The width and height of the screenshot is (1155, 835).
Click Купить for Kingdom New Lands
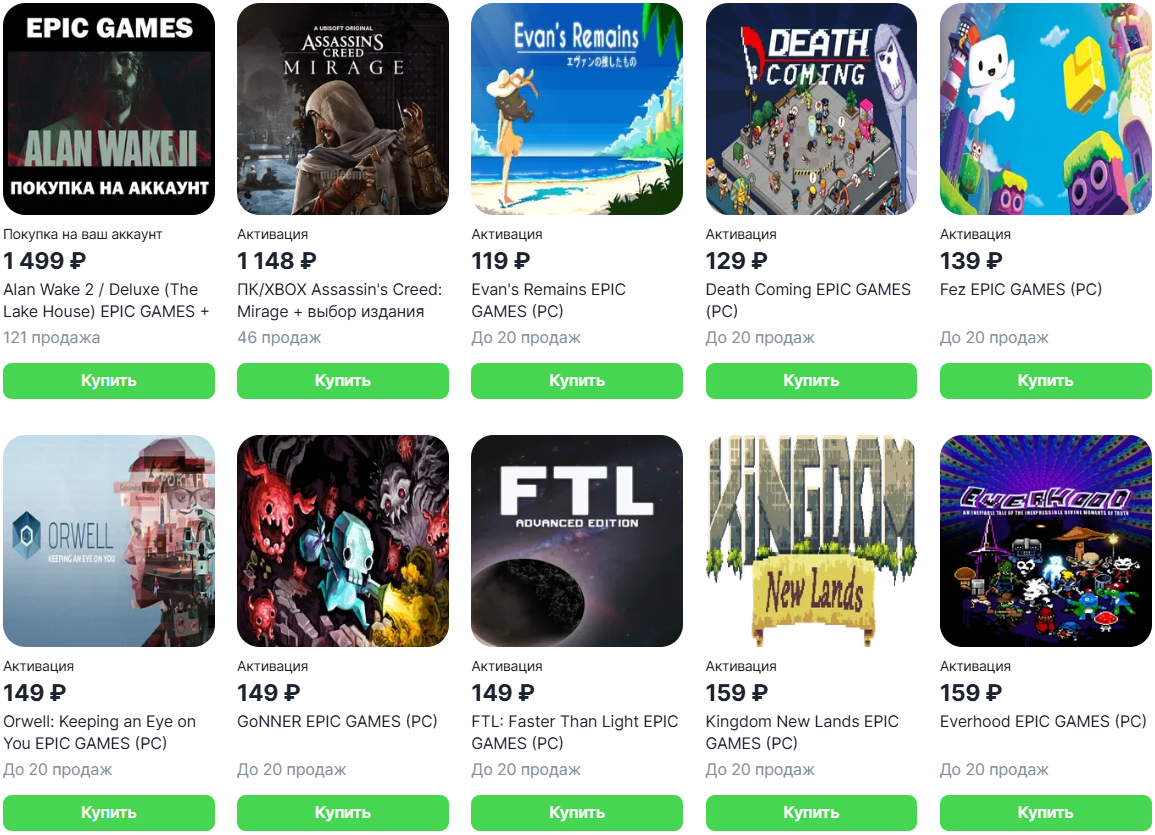811,813
